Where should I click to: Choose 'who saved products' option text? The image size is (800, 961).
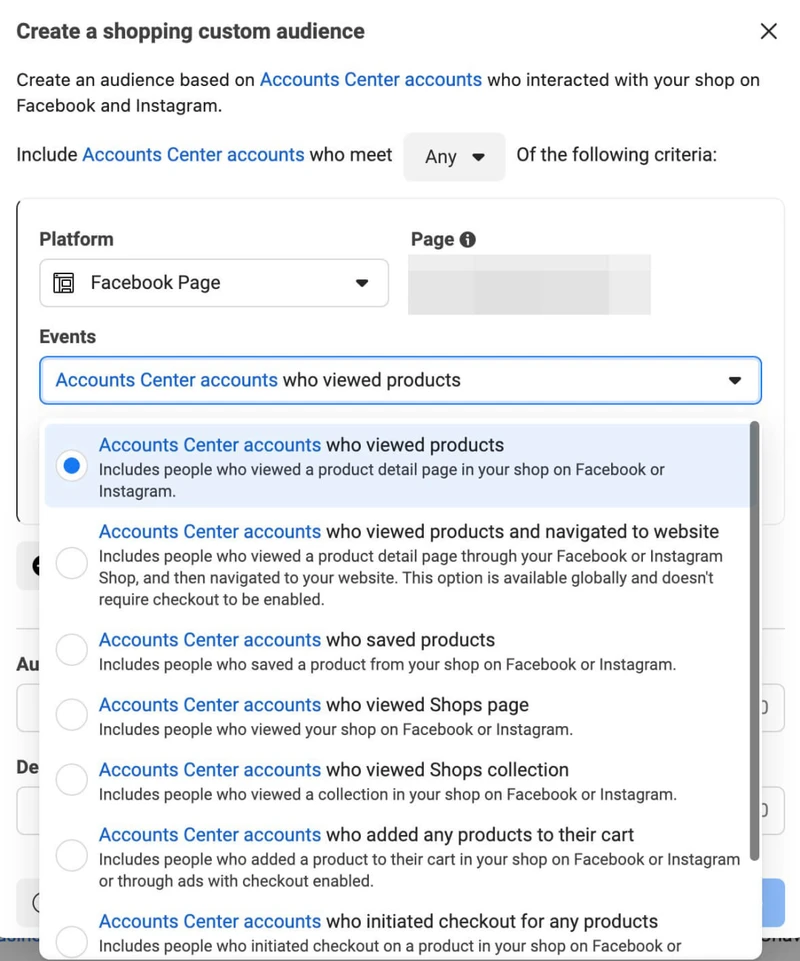pyautogui.click(x=410, y=640)
